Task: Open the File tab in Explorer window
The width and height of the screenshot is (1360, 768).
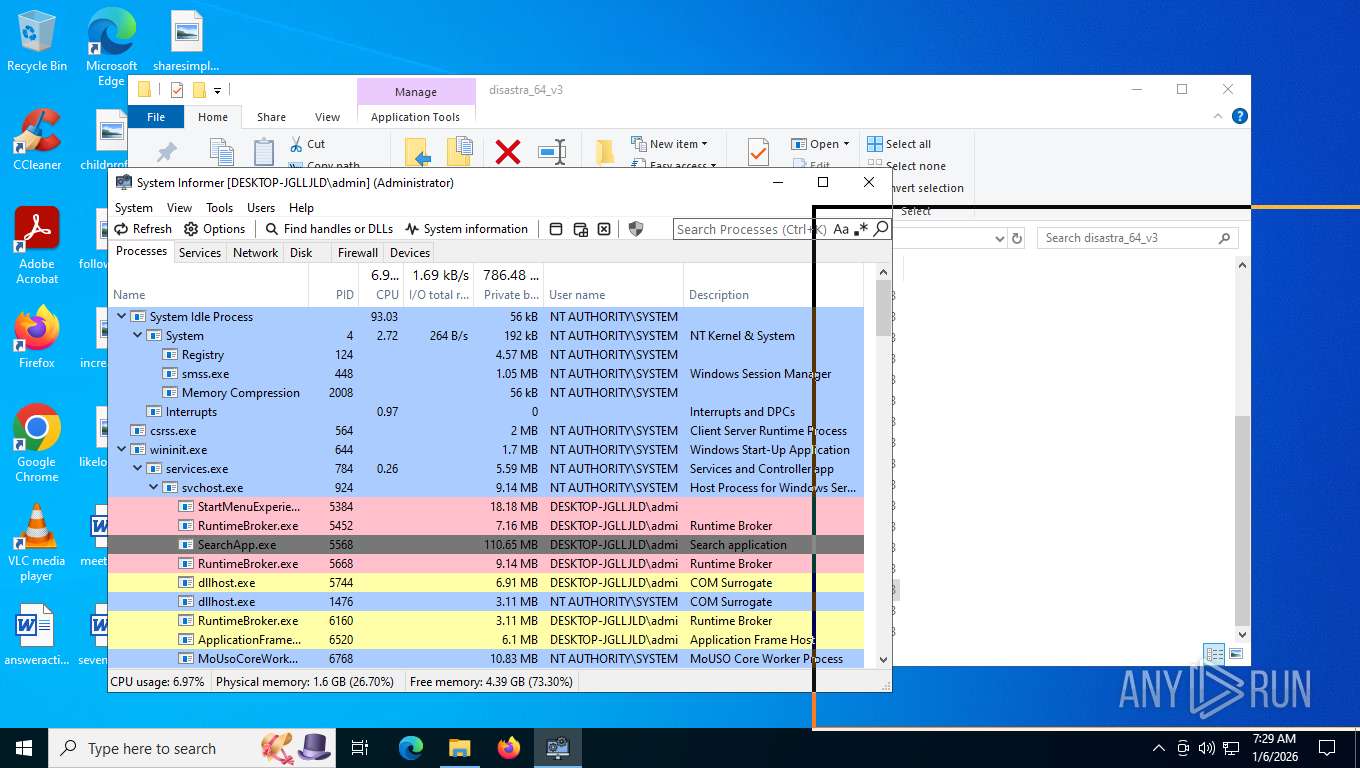Action: click(x=156, y=117)
